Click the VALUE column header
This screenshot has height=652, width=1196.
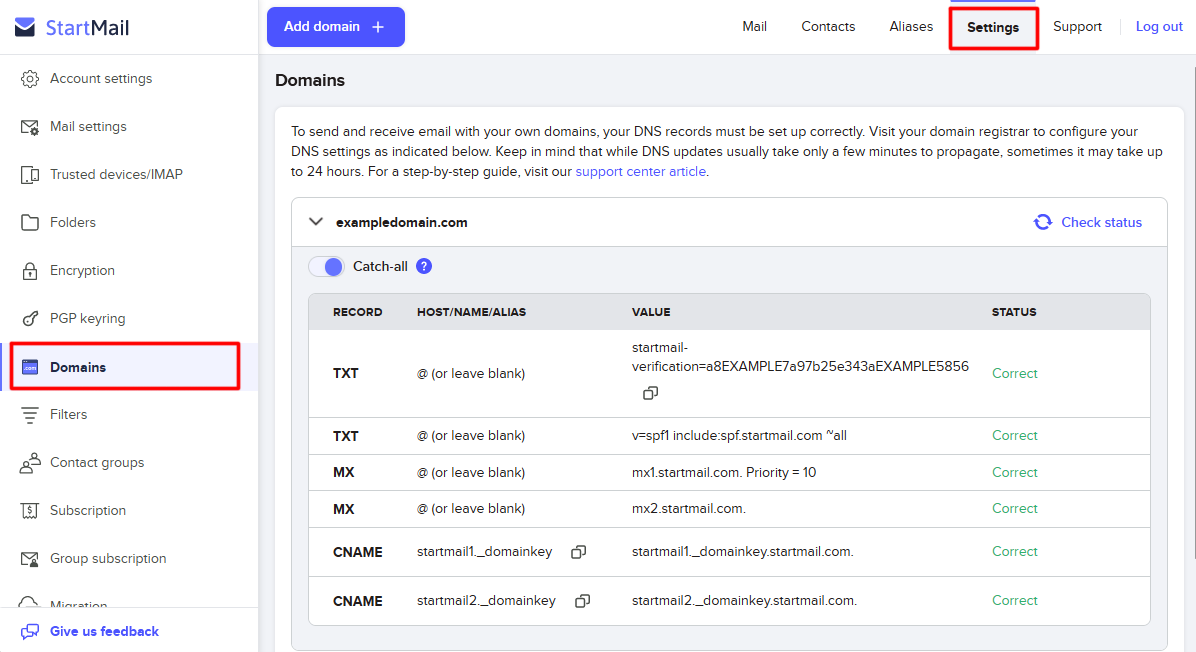pos(651,312)
